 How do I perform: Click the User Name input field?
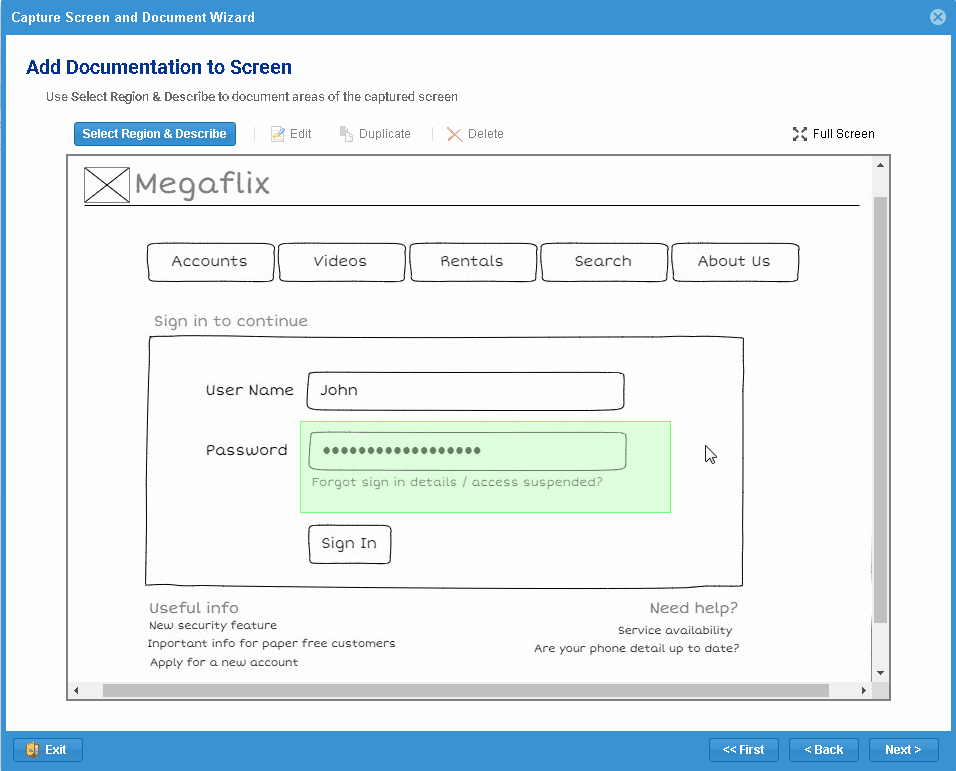pos(465,391)
